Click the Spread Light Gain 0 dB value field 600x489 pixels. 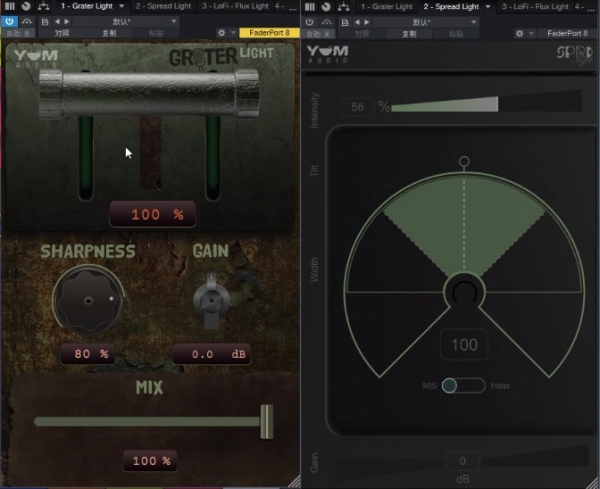point(462,461)
